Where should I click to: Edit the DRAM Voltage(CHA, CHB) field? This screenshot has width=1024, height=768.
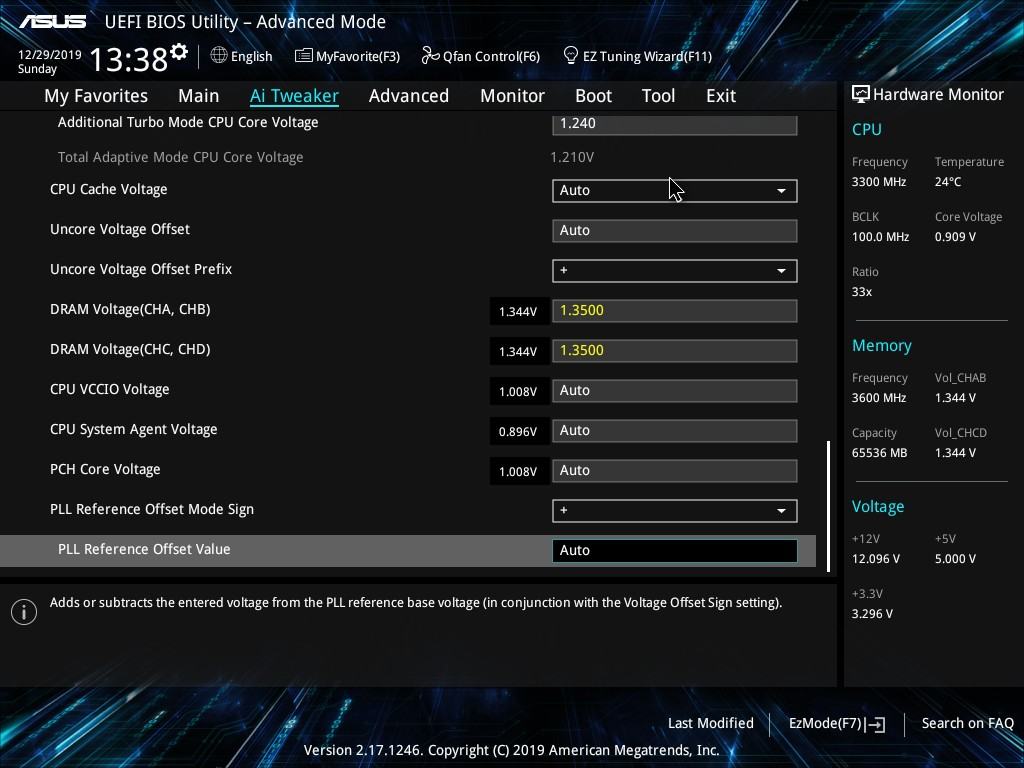point(675,311)
